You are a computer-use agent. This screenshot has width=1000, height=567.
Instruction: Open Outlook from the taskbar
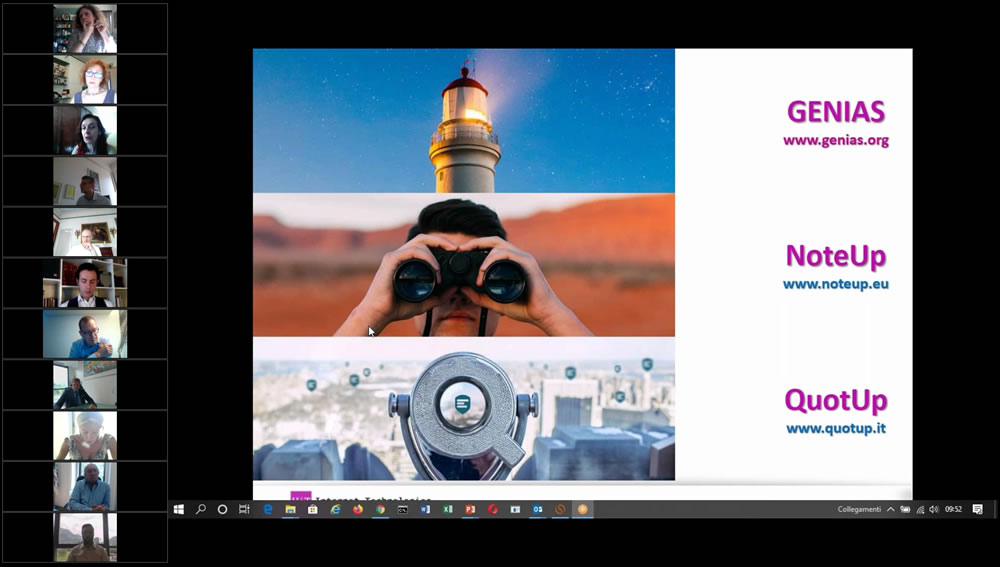tap(538, 509)
